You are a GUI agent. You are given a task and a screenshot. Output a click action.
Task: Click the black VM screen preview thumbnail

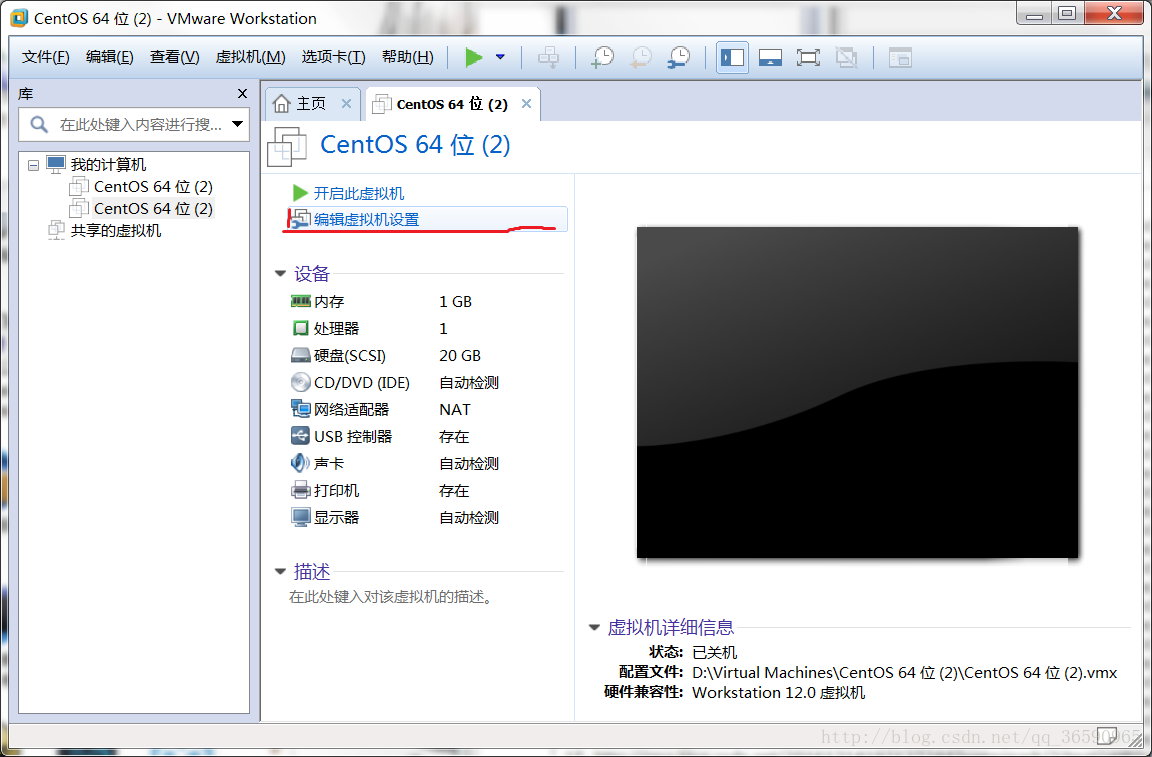click(x=857, y=392)
